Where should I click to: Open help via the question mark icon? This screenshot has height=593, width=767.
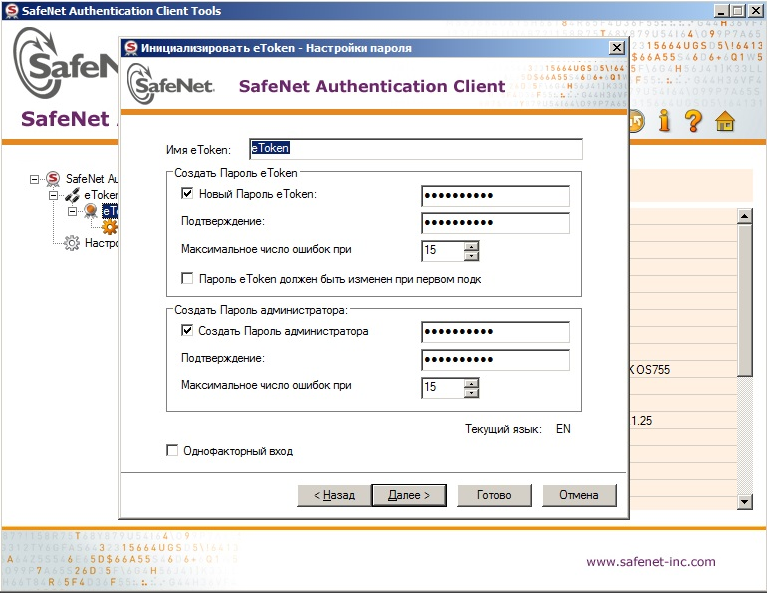click(x=693, y=120)
